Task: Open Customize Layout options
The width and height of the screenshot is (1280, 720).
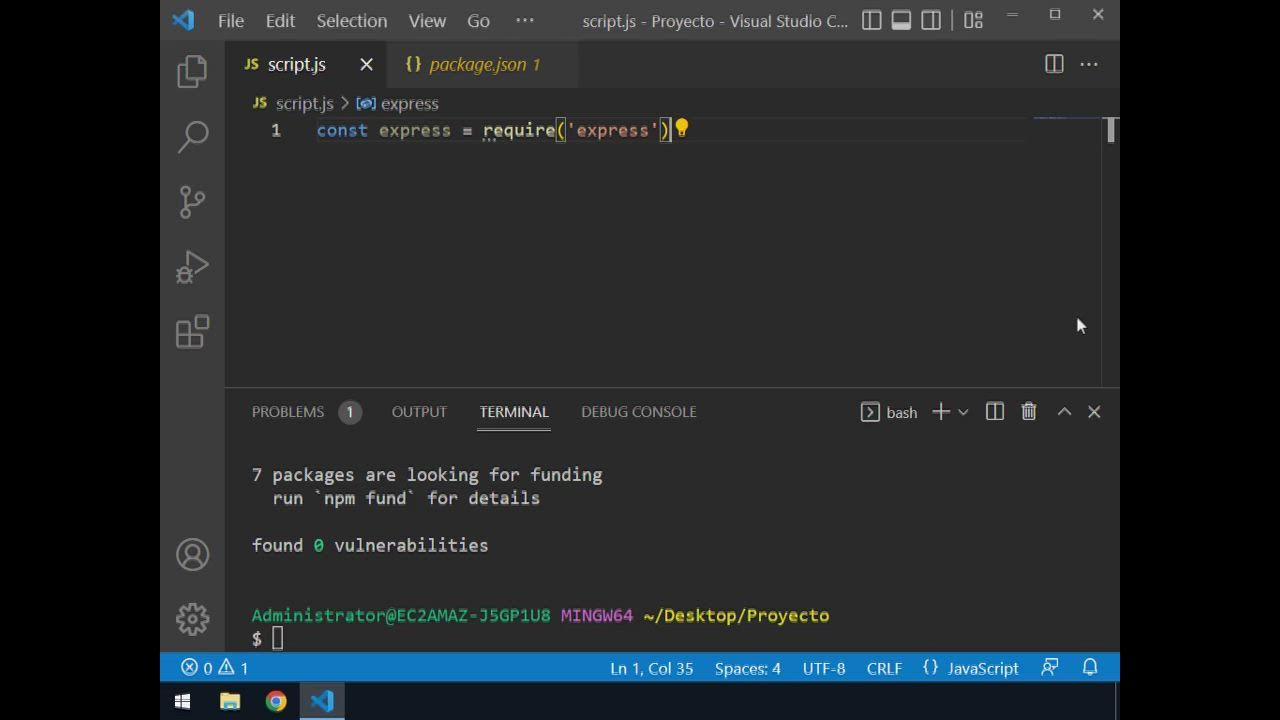Action: (973, 20)
